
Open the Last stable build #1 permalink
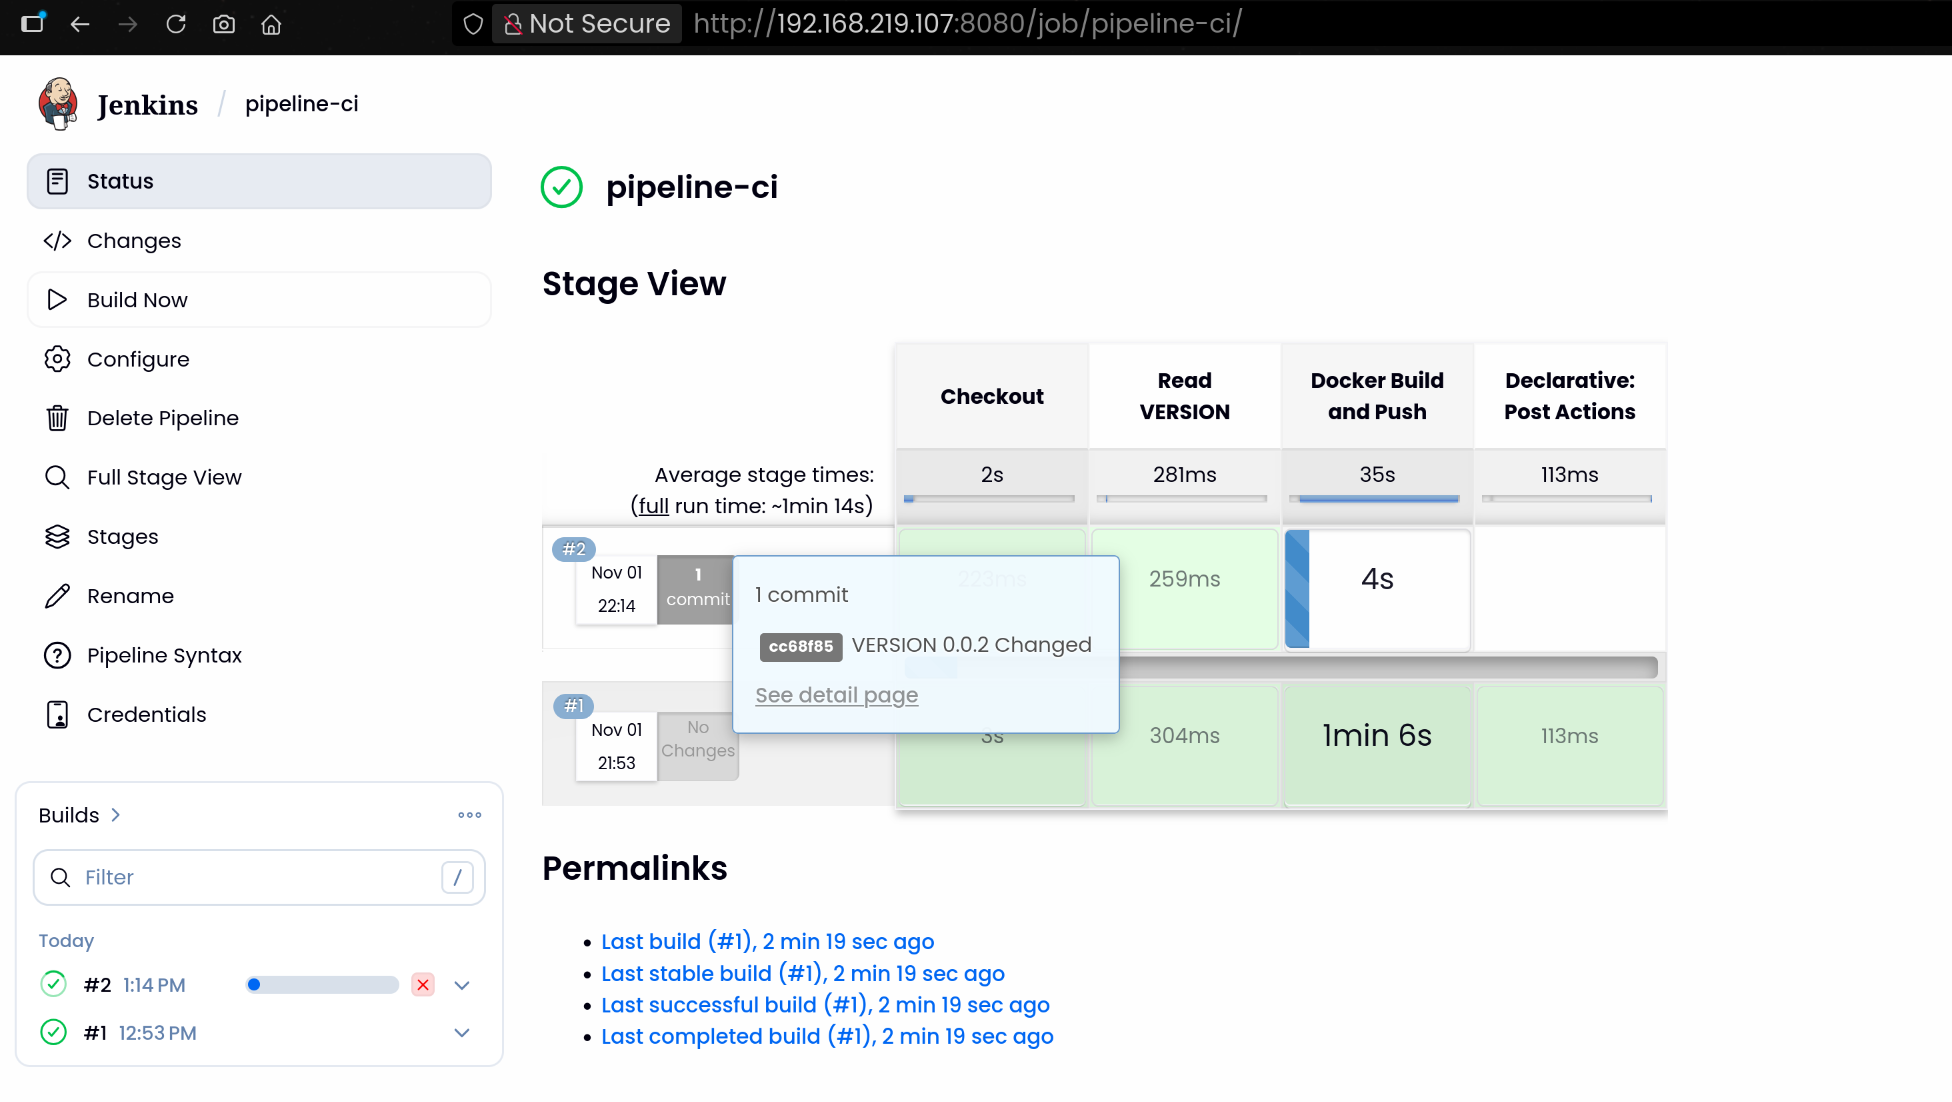(x=802, y=973)
